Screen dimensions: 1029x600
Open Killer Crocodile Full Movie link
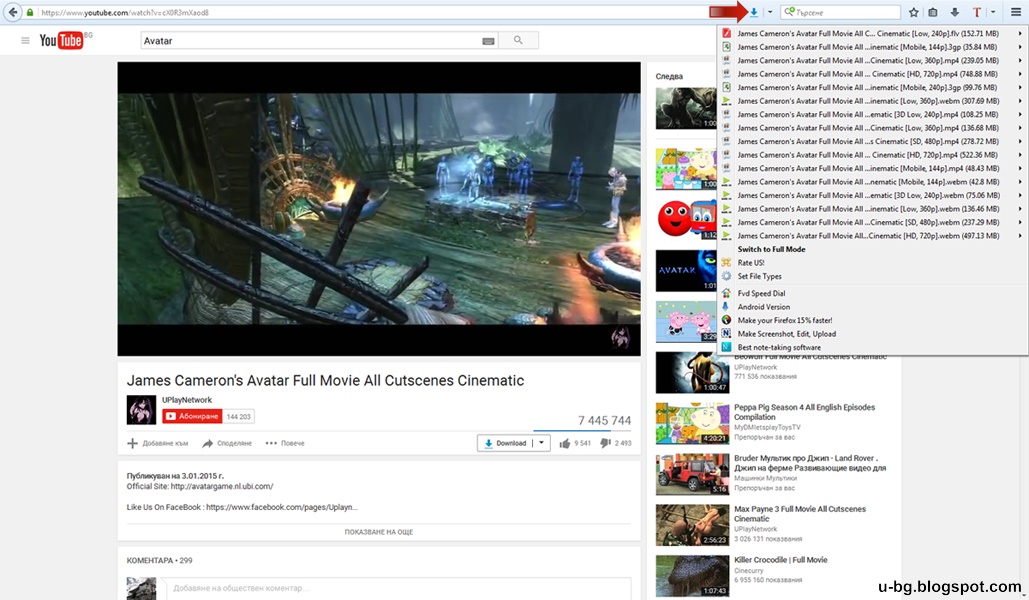point(780,560)
